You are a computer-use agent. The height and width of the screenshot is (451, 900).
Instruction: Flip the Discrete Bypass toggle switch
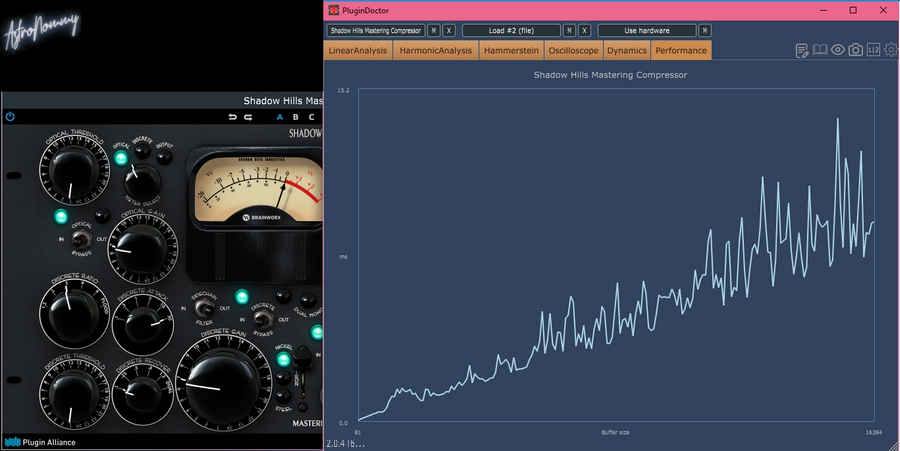[x=263, y=319]
